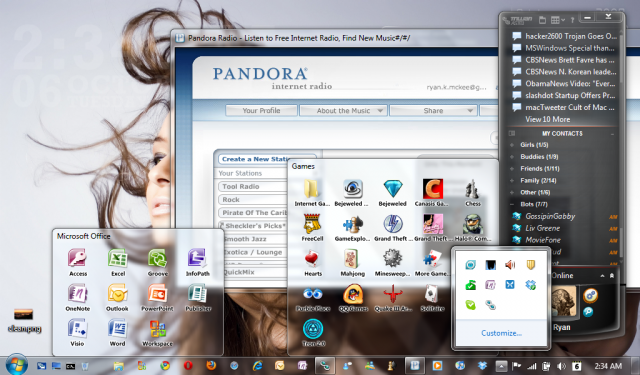Screen dimensions: 640x375
Task: Launch Excel from Microsoft Office flyout
Action: point(118,262)
